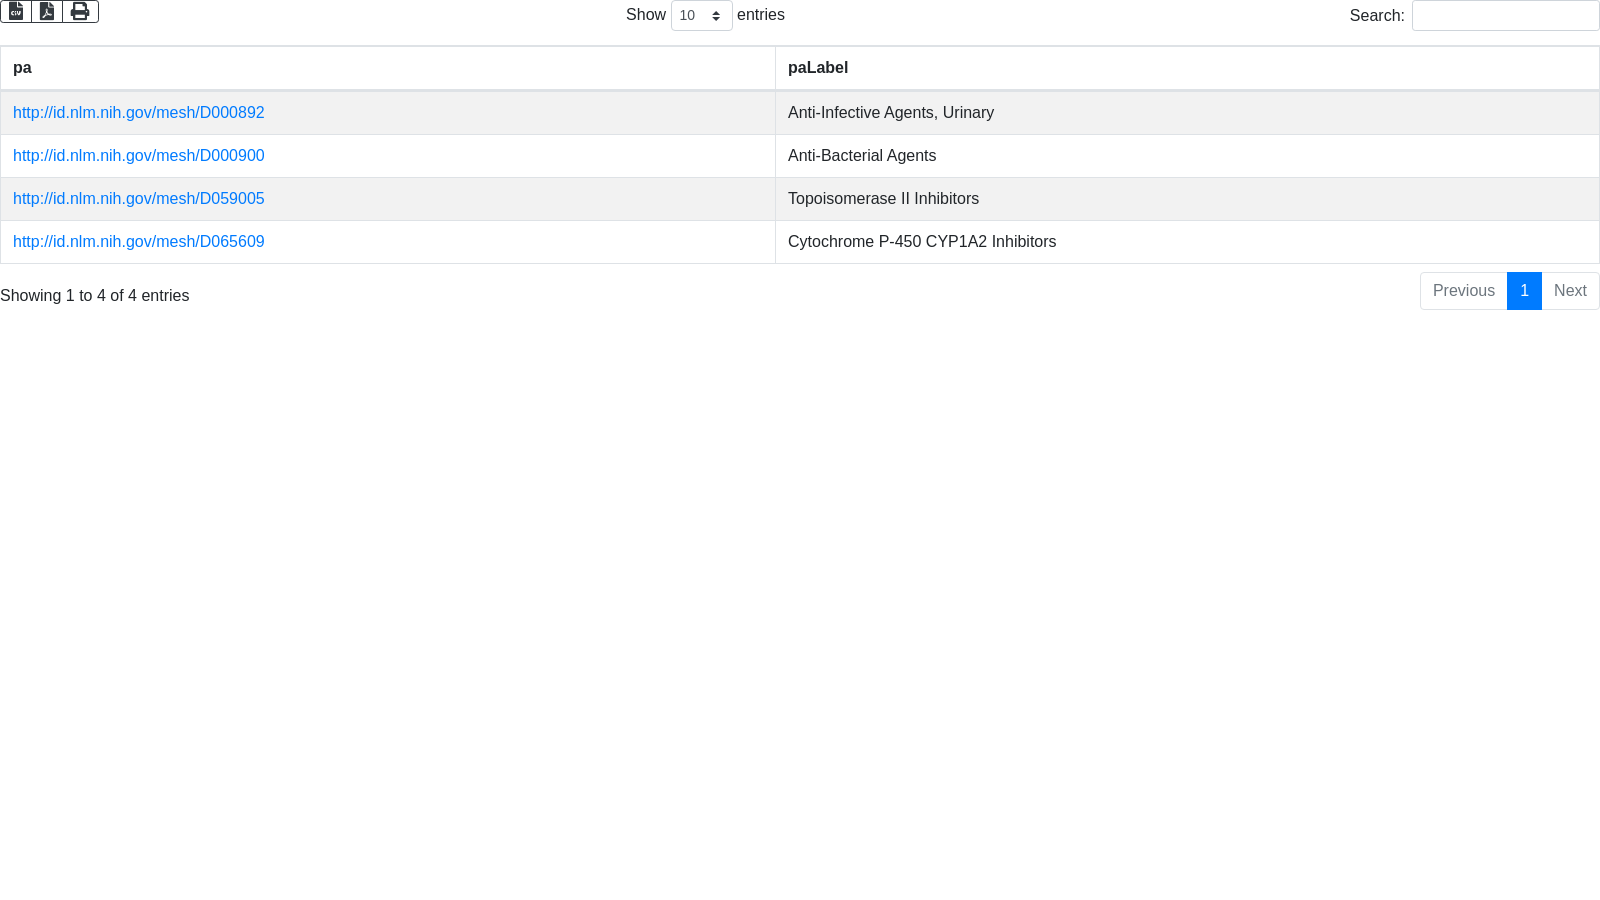Focus the Search input field
The width and height of the screenshot is (1600, 900).
pyautogui.click(x=1505, y=16)
